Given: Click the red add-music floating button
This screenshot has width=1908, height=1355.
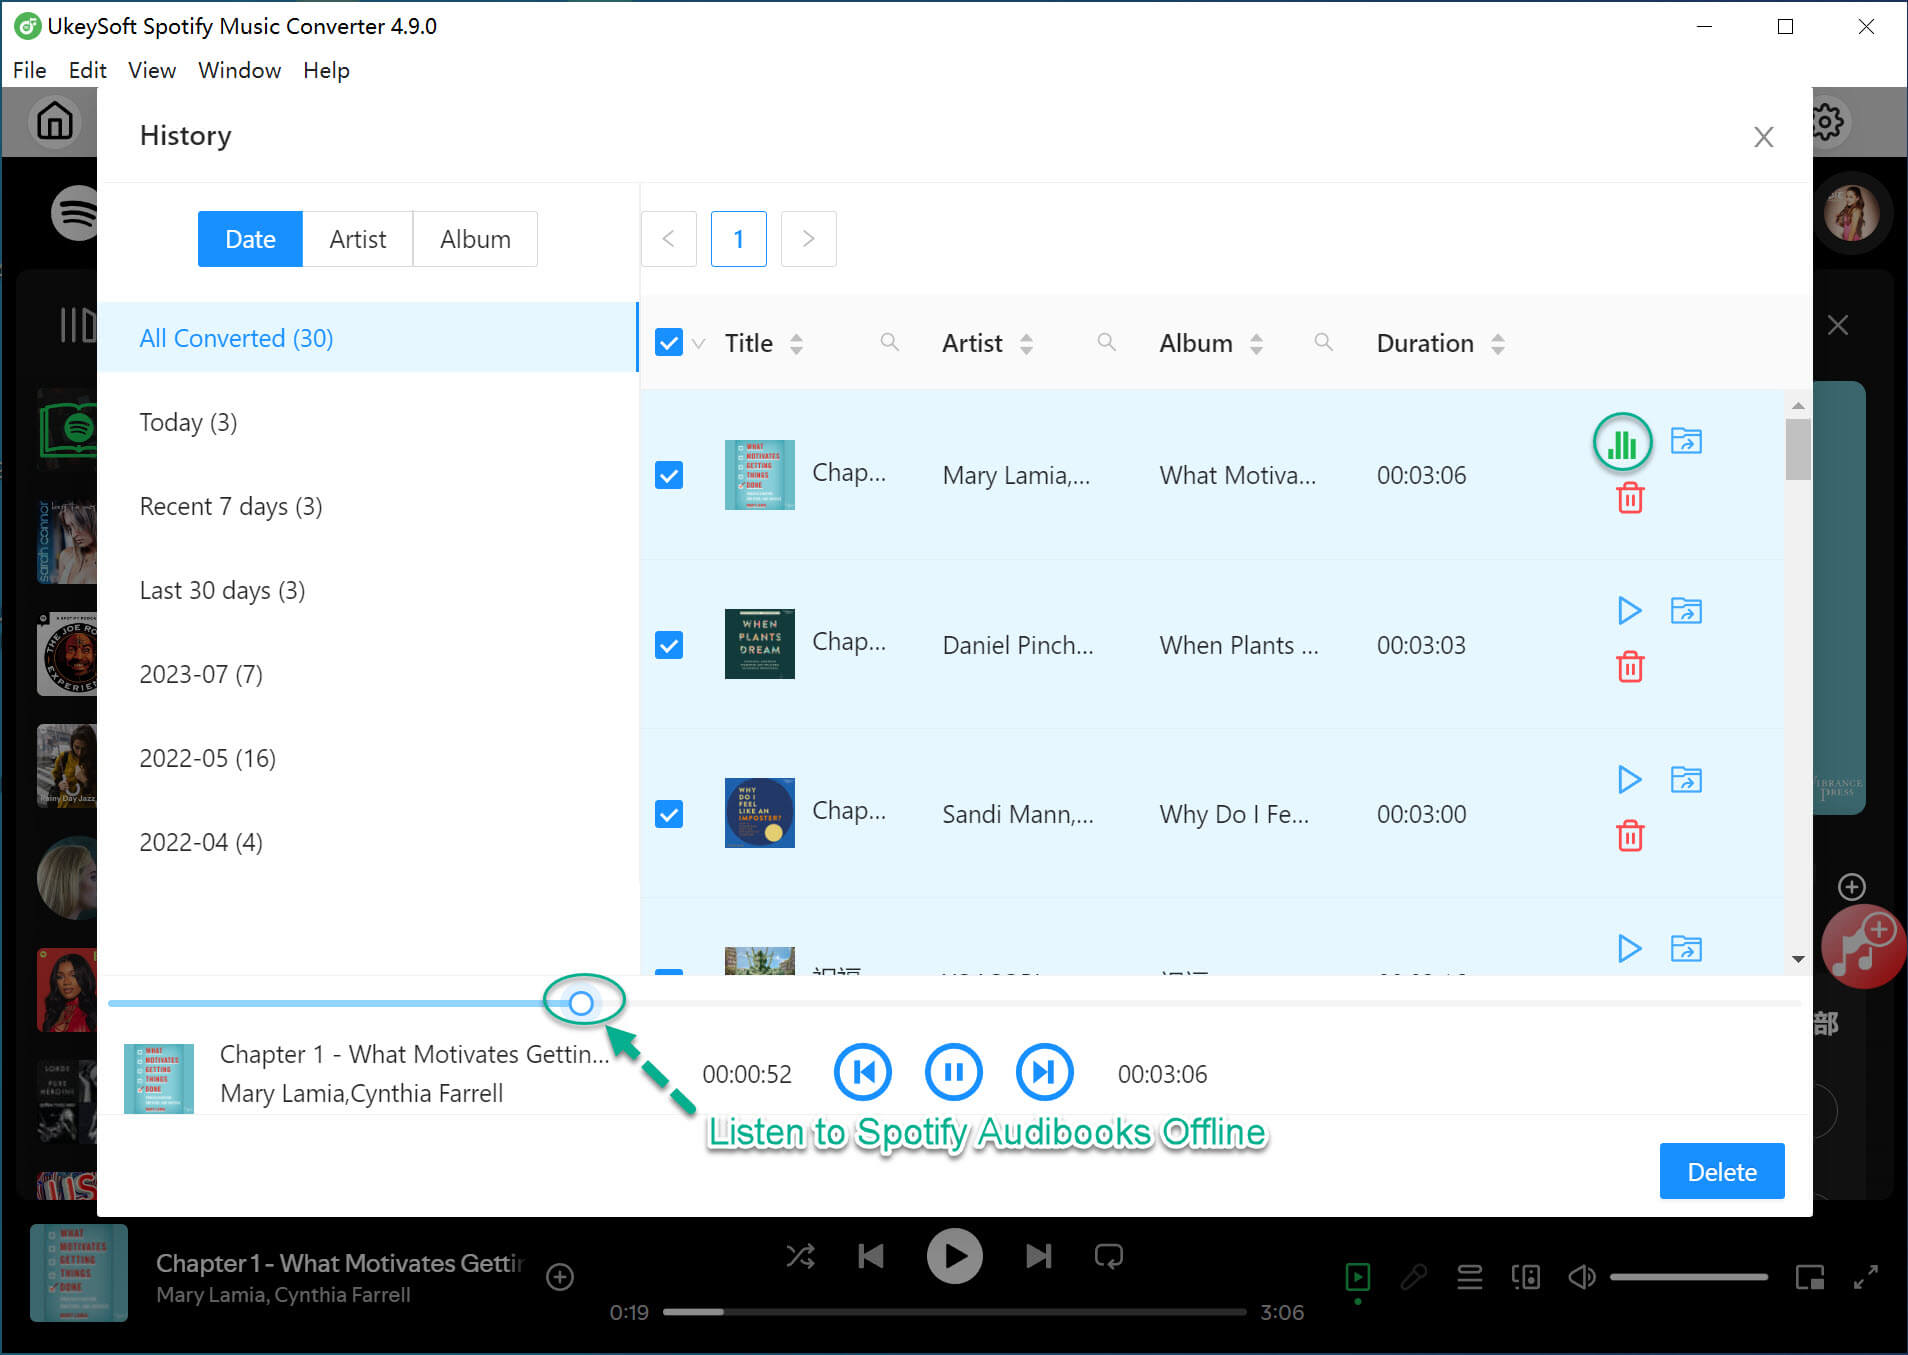Looking at the screenshot, I should tap(1862, 946).
